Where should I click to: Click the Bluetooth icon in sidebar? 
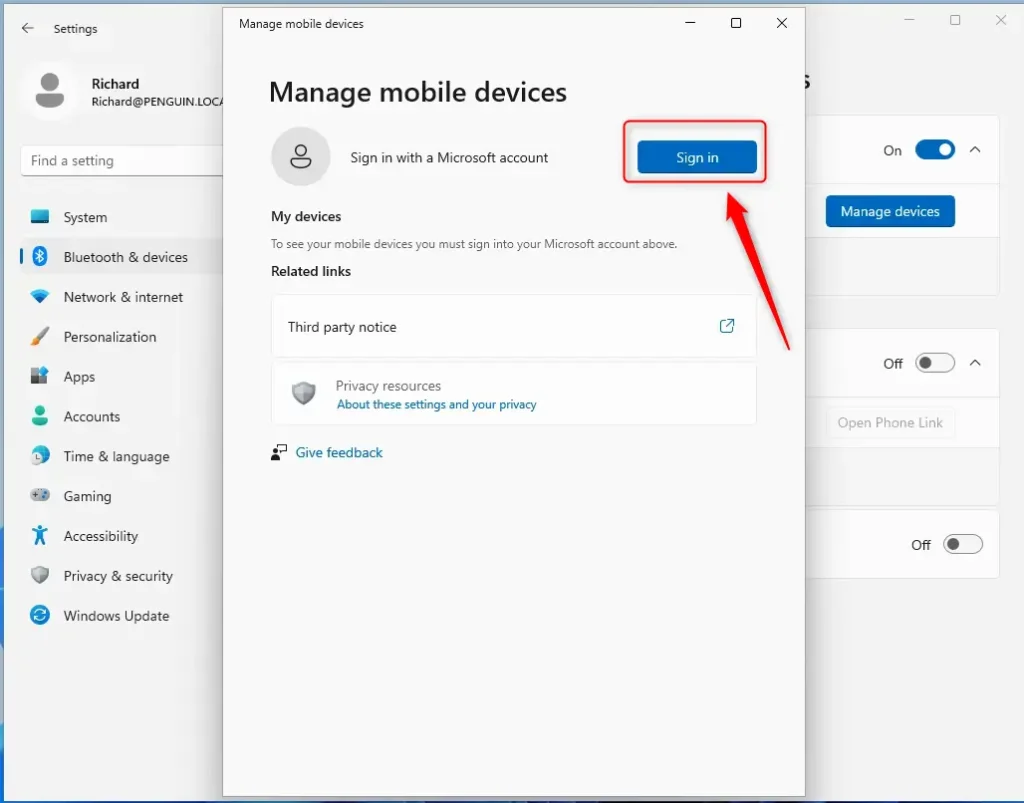(x=40, y=257)
